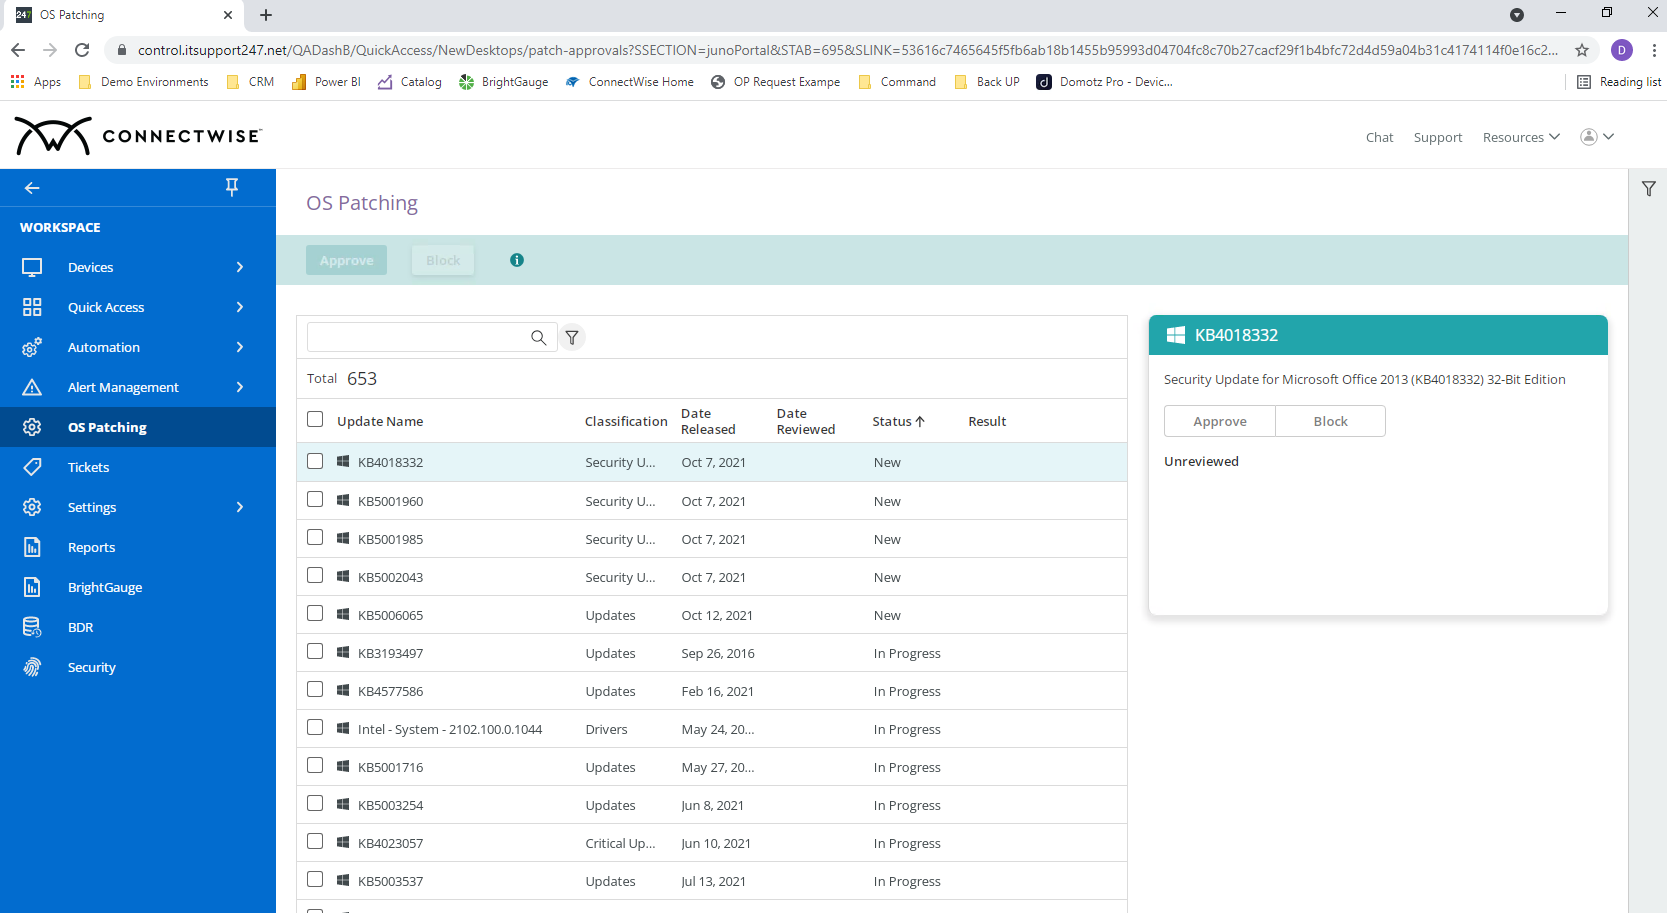This screenshot has height=913, width=1667.
Task: Check the select-all box beside Update Name
Action: 315,420
